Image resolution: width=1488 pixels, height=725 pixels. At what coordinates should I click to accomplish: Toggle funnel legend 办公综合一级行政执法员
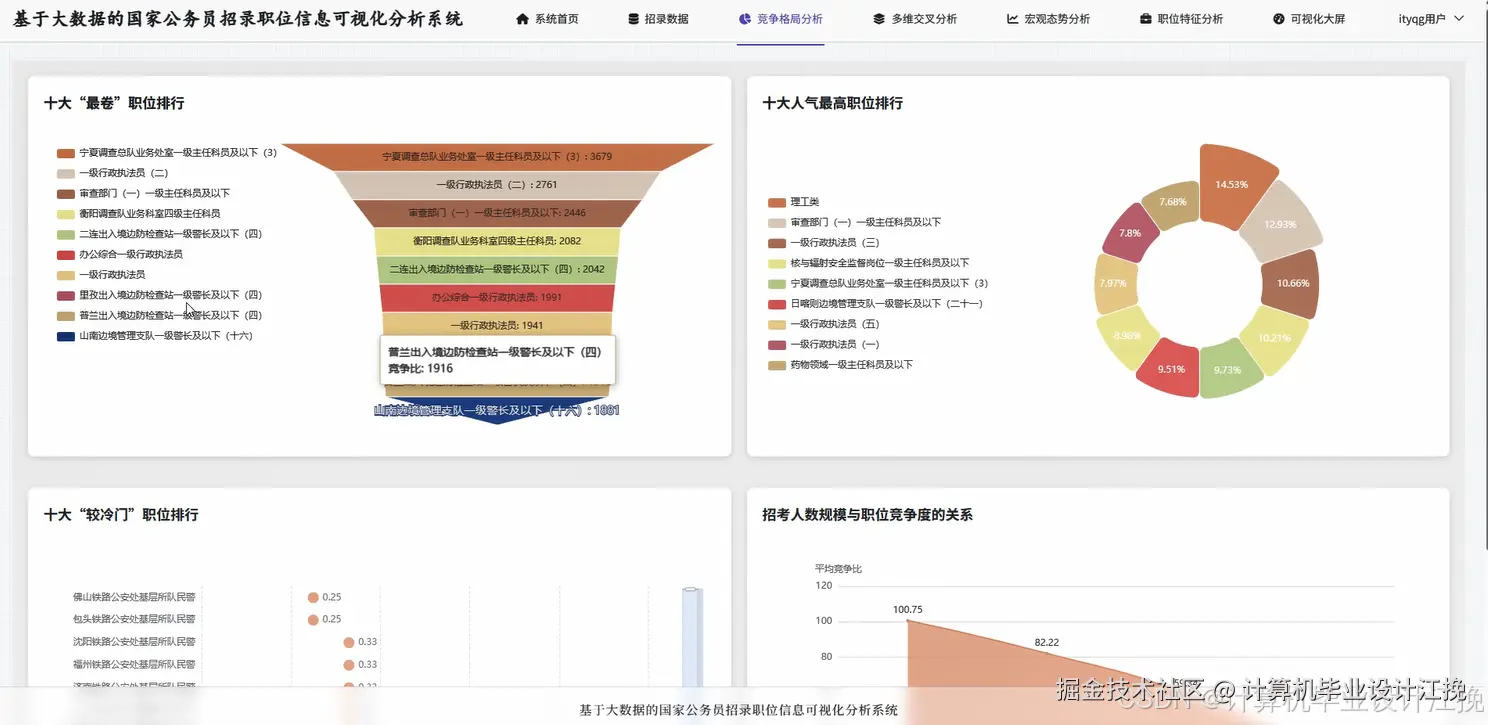pos(120,254)
